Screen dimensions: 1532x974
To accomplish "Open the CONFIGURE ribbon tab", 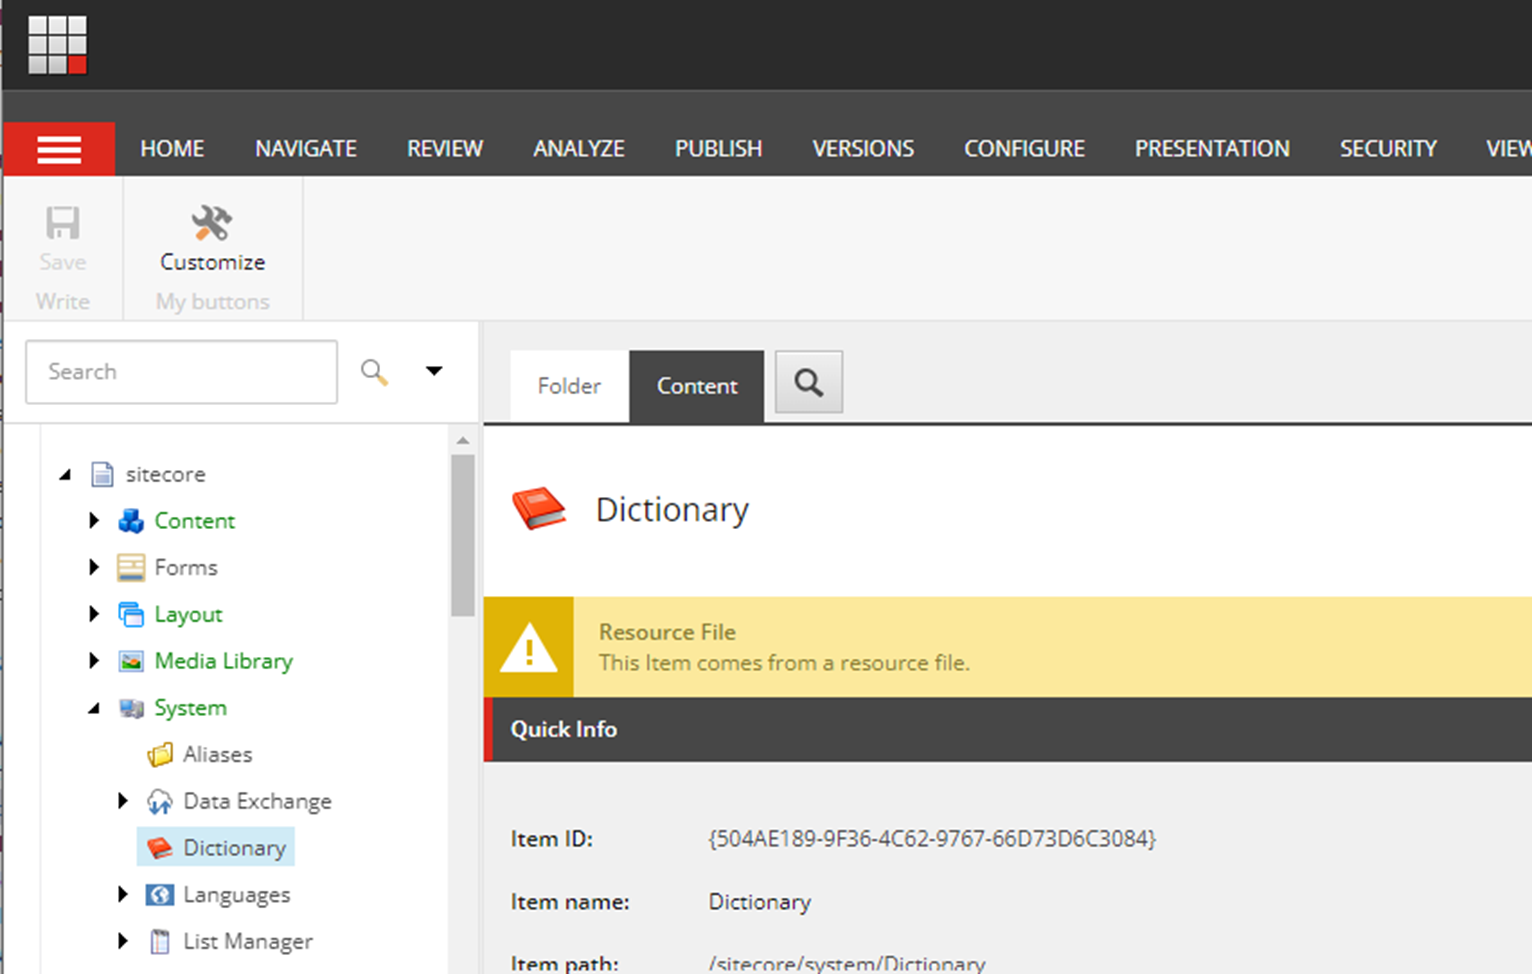I will (1024, 149).
